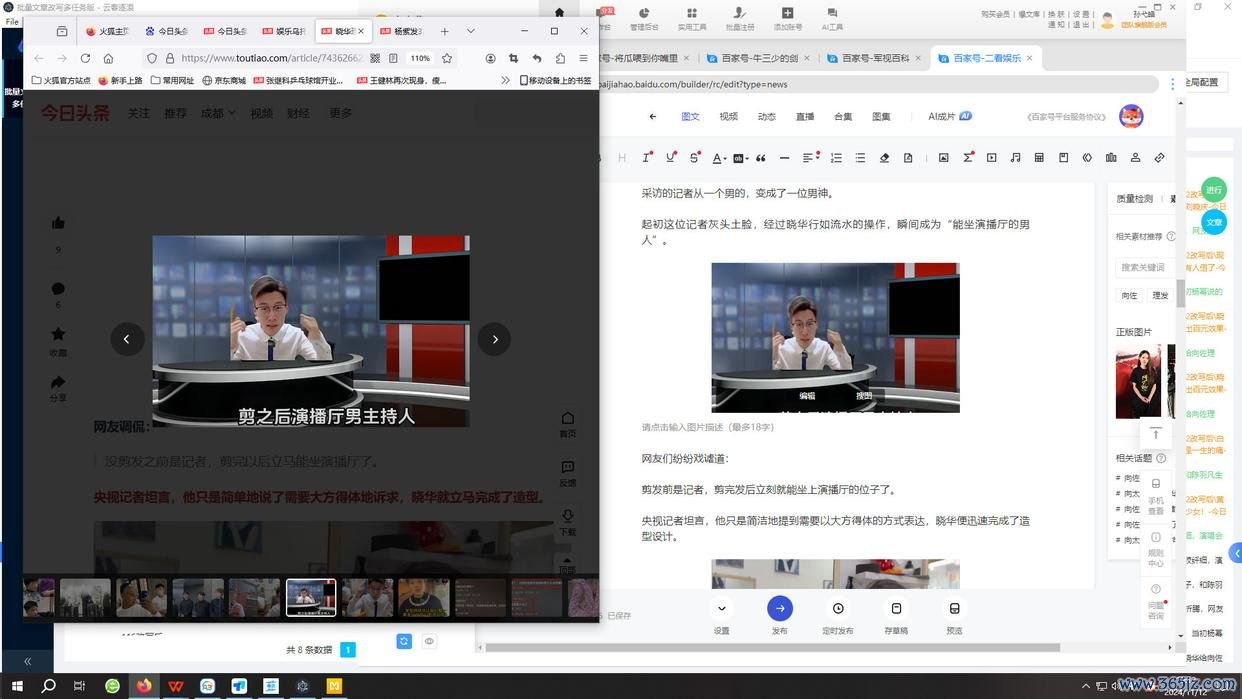Click the code brackets icon in editor

point(1087,158)
